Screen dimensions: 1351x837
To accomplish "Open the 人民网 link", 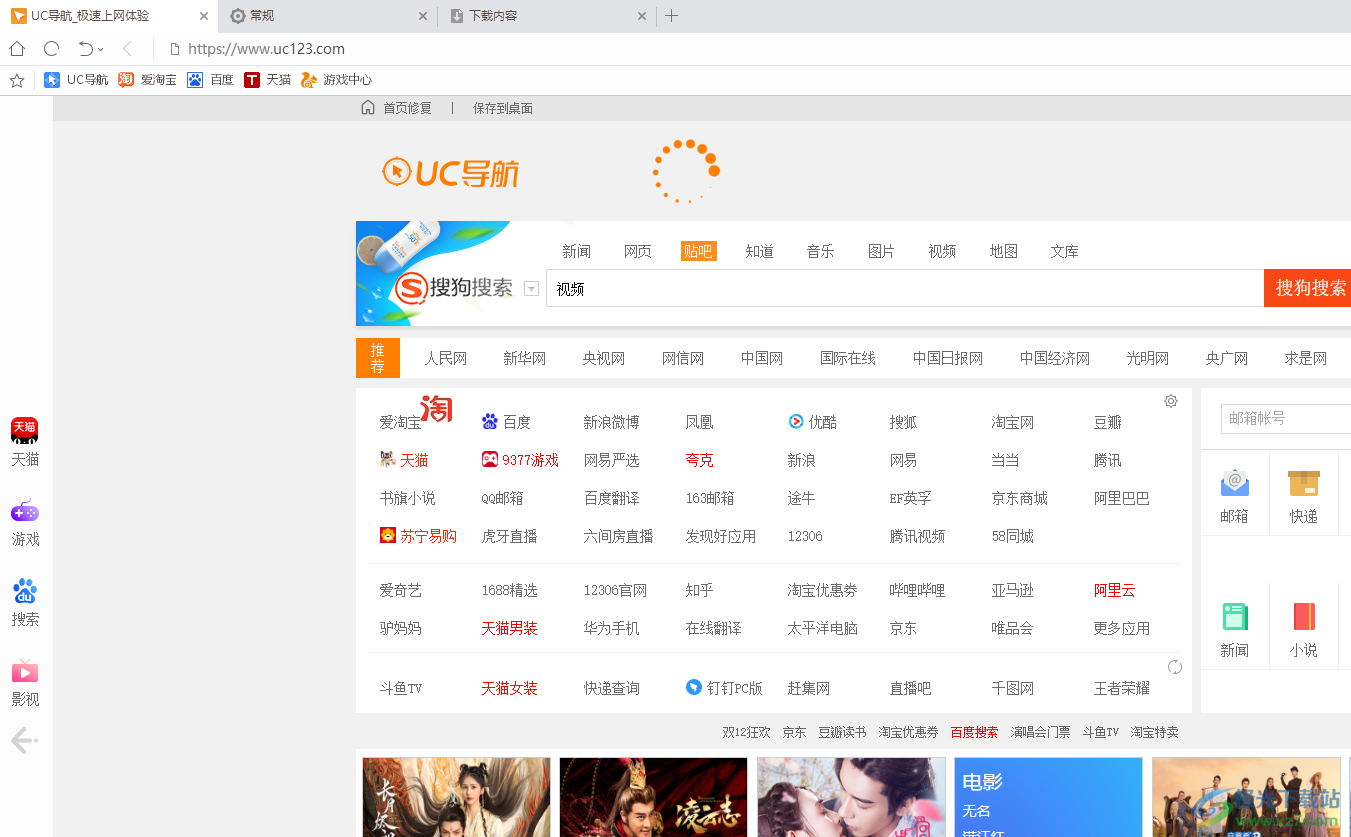I will (x=446, y=358).
